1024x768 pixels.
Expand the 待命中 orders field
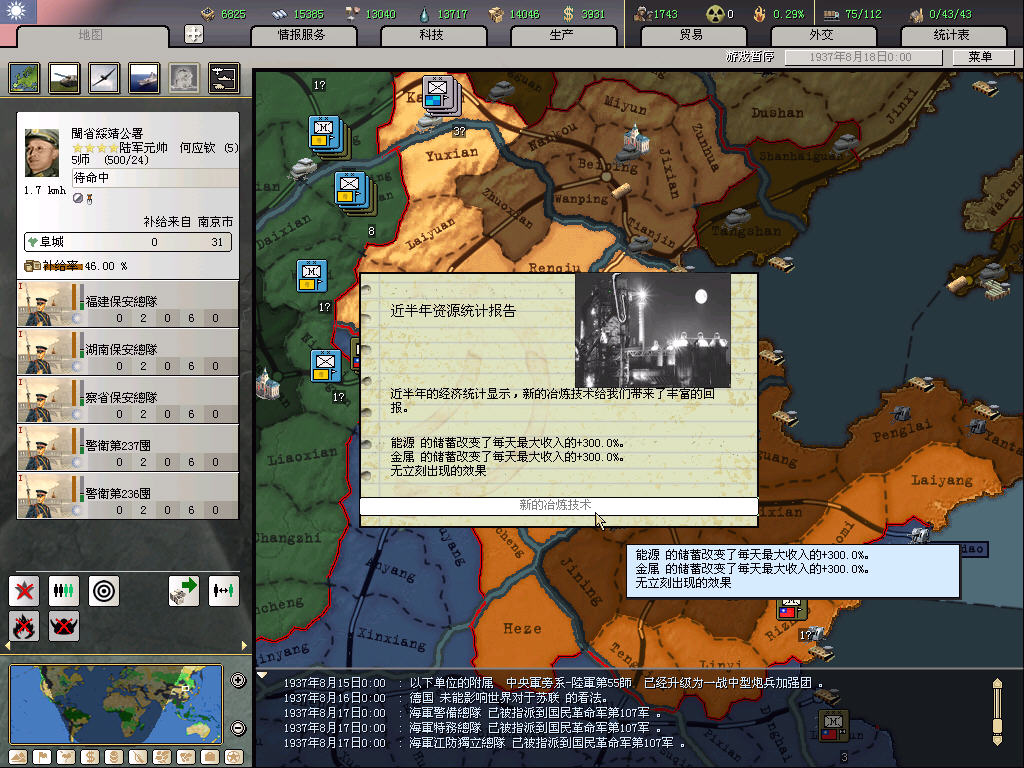point(154,178)
